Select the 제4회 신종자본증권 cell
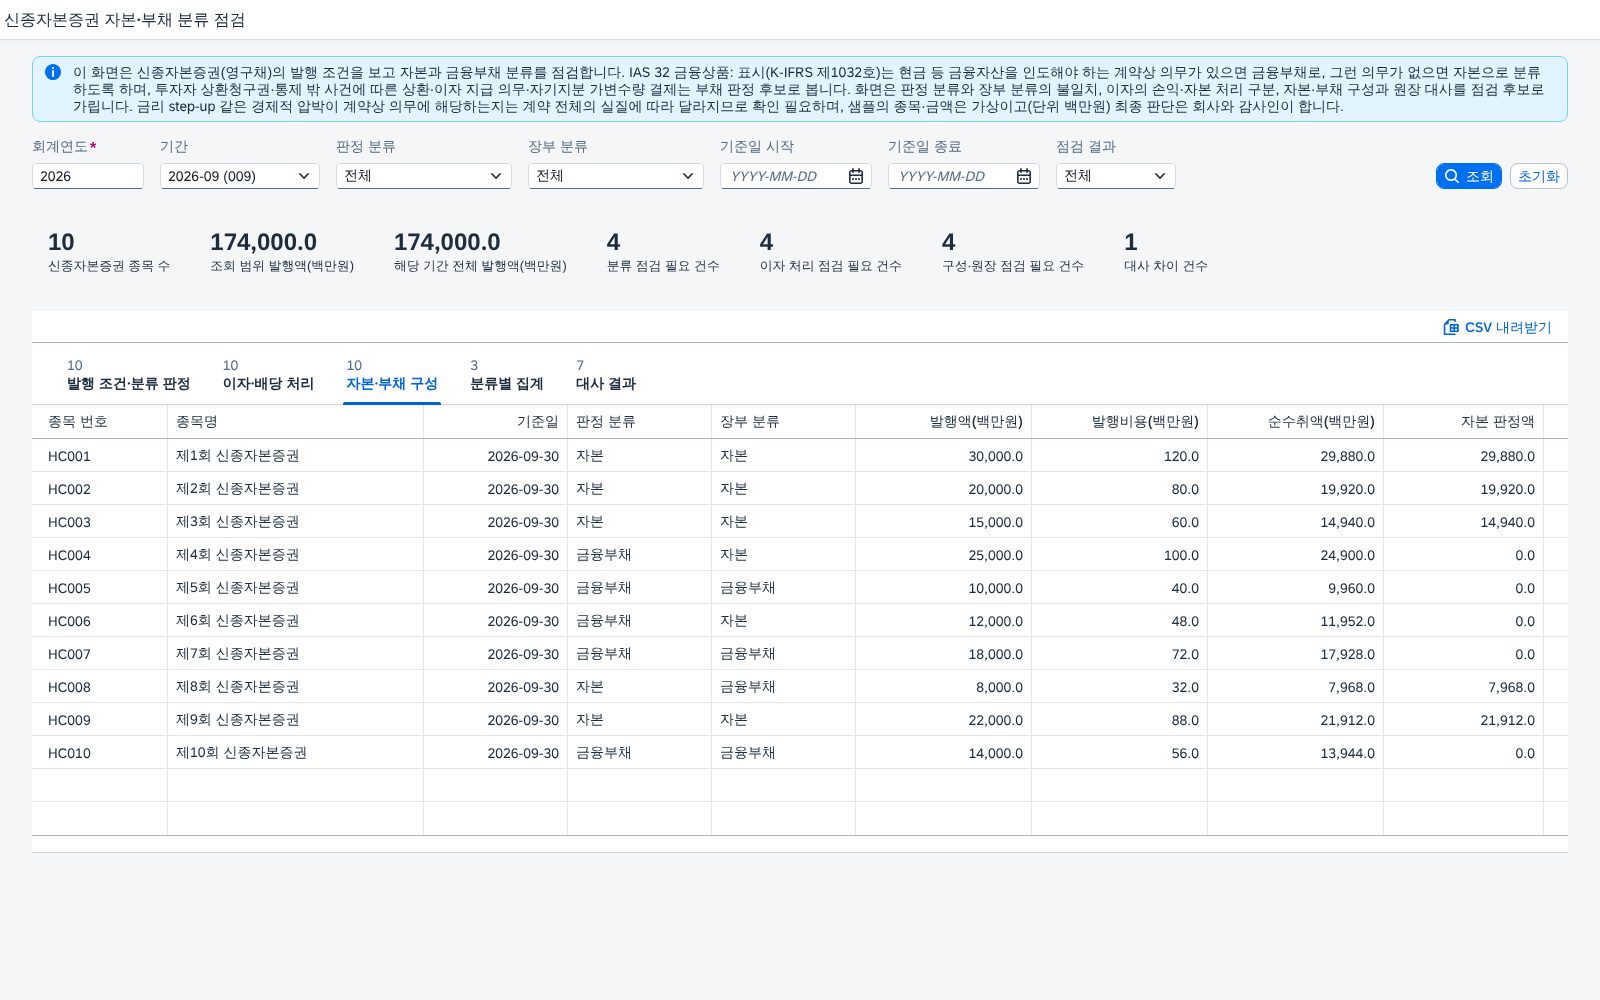 pyautogui.click(x=296, y=555)
